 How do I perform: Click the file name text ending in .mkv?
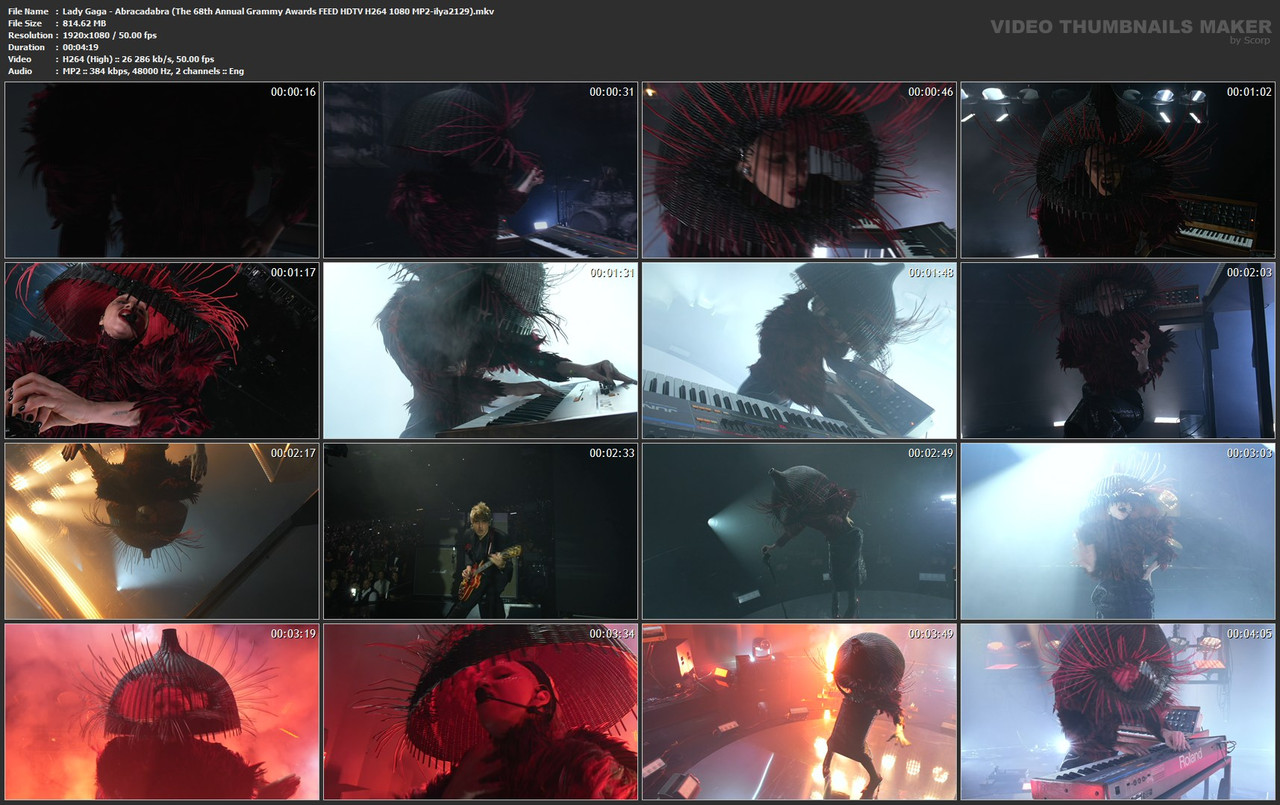[278, 11]
